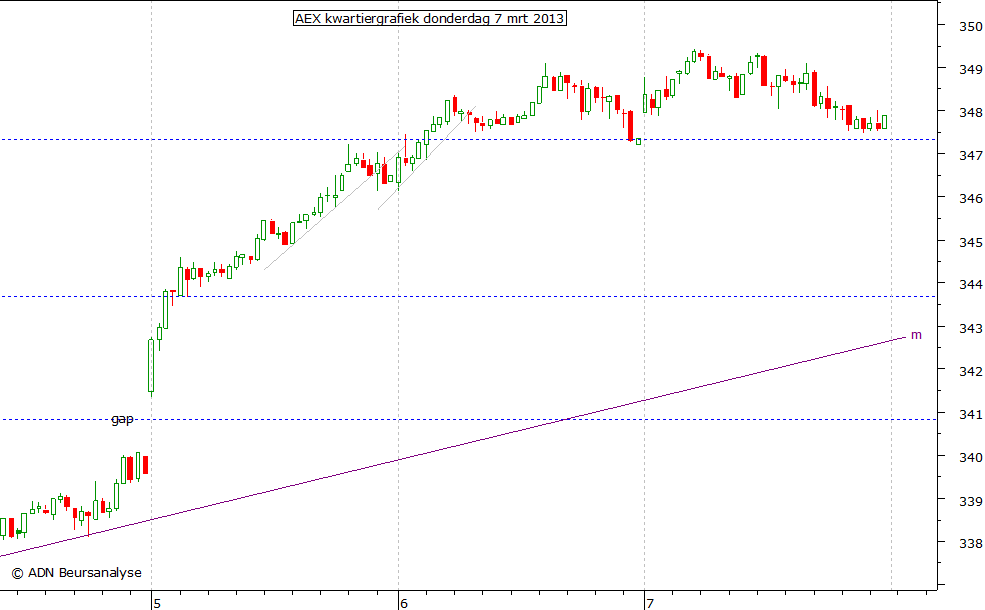
Task: Click the price axis value 349
Action: point(971,69)
